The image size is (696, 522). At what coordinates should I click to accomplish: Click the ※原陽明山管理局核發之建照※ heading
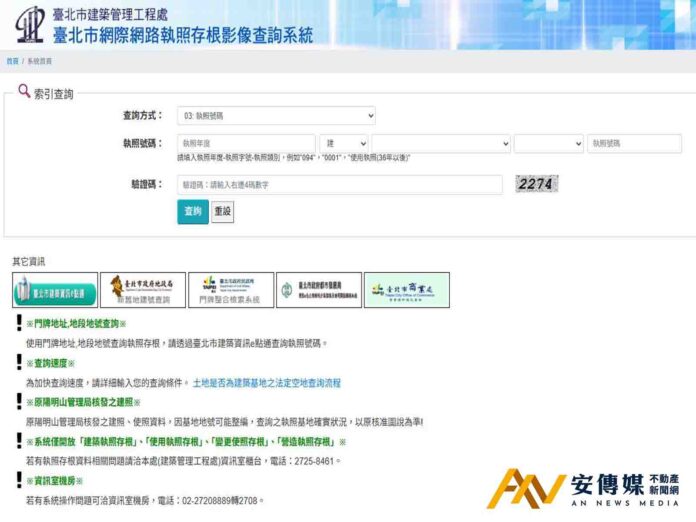83,403
